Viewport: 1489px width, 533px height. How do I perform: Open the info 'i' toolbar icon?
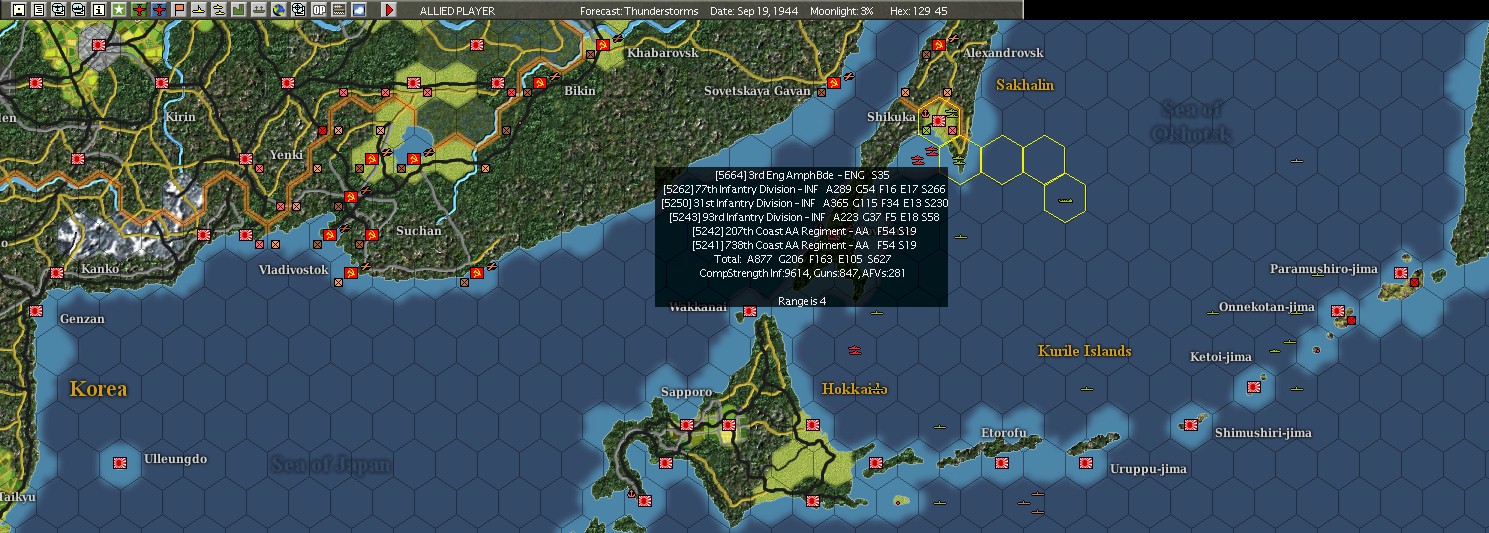[98, 10]
